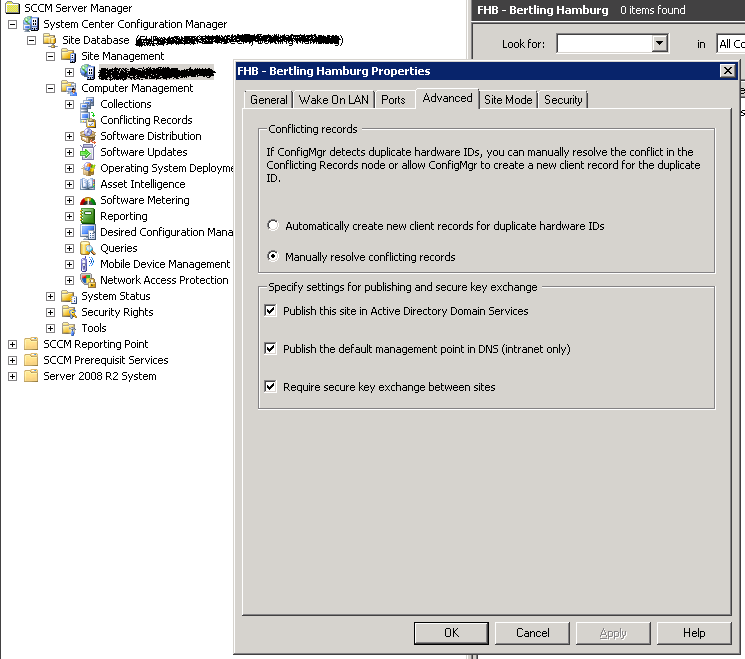
Task: Click the Mobile Device Management icon
Action: point(87,264)
